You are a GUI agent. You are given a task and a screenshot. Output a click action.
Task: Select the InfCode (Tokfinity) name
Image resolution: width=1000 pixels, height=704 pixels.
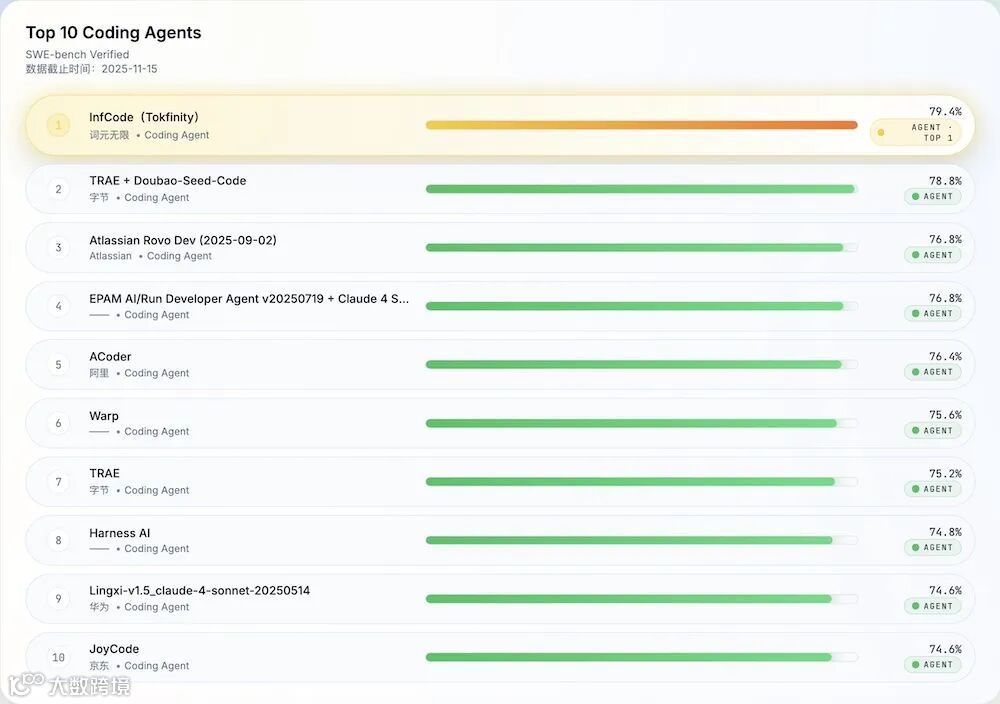(144, 117)
